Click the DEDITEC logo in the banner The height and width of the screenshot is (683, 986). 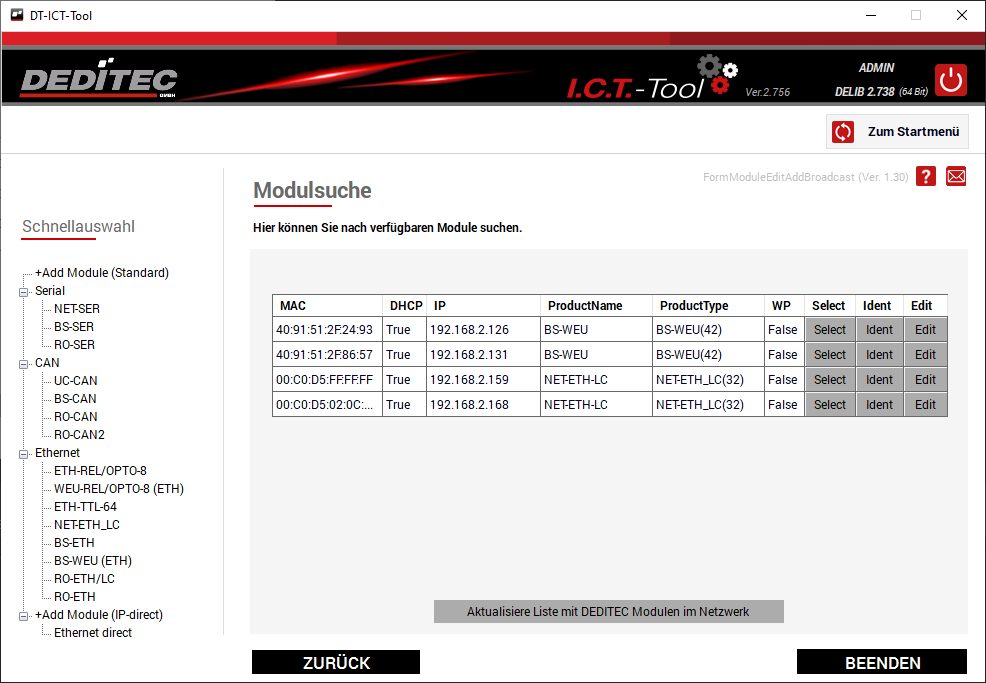point(98,81)
